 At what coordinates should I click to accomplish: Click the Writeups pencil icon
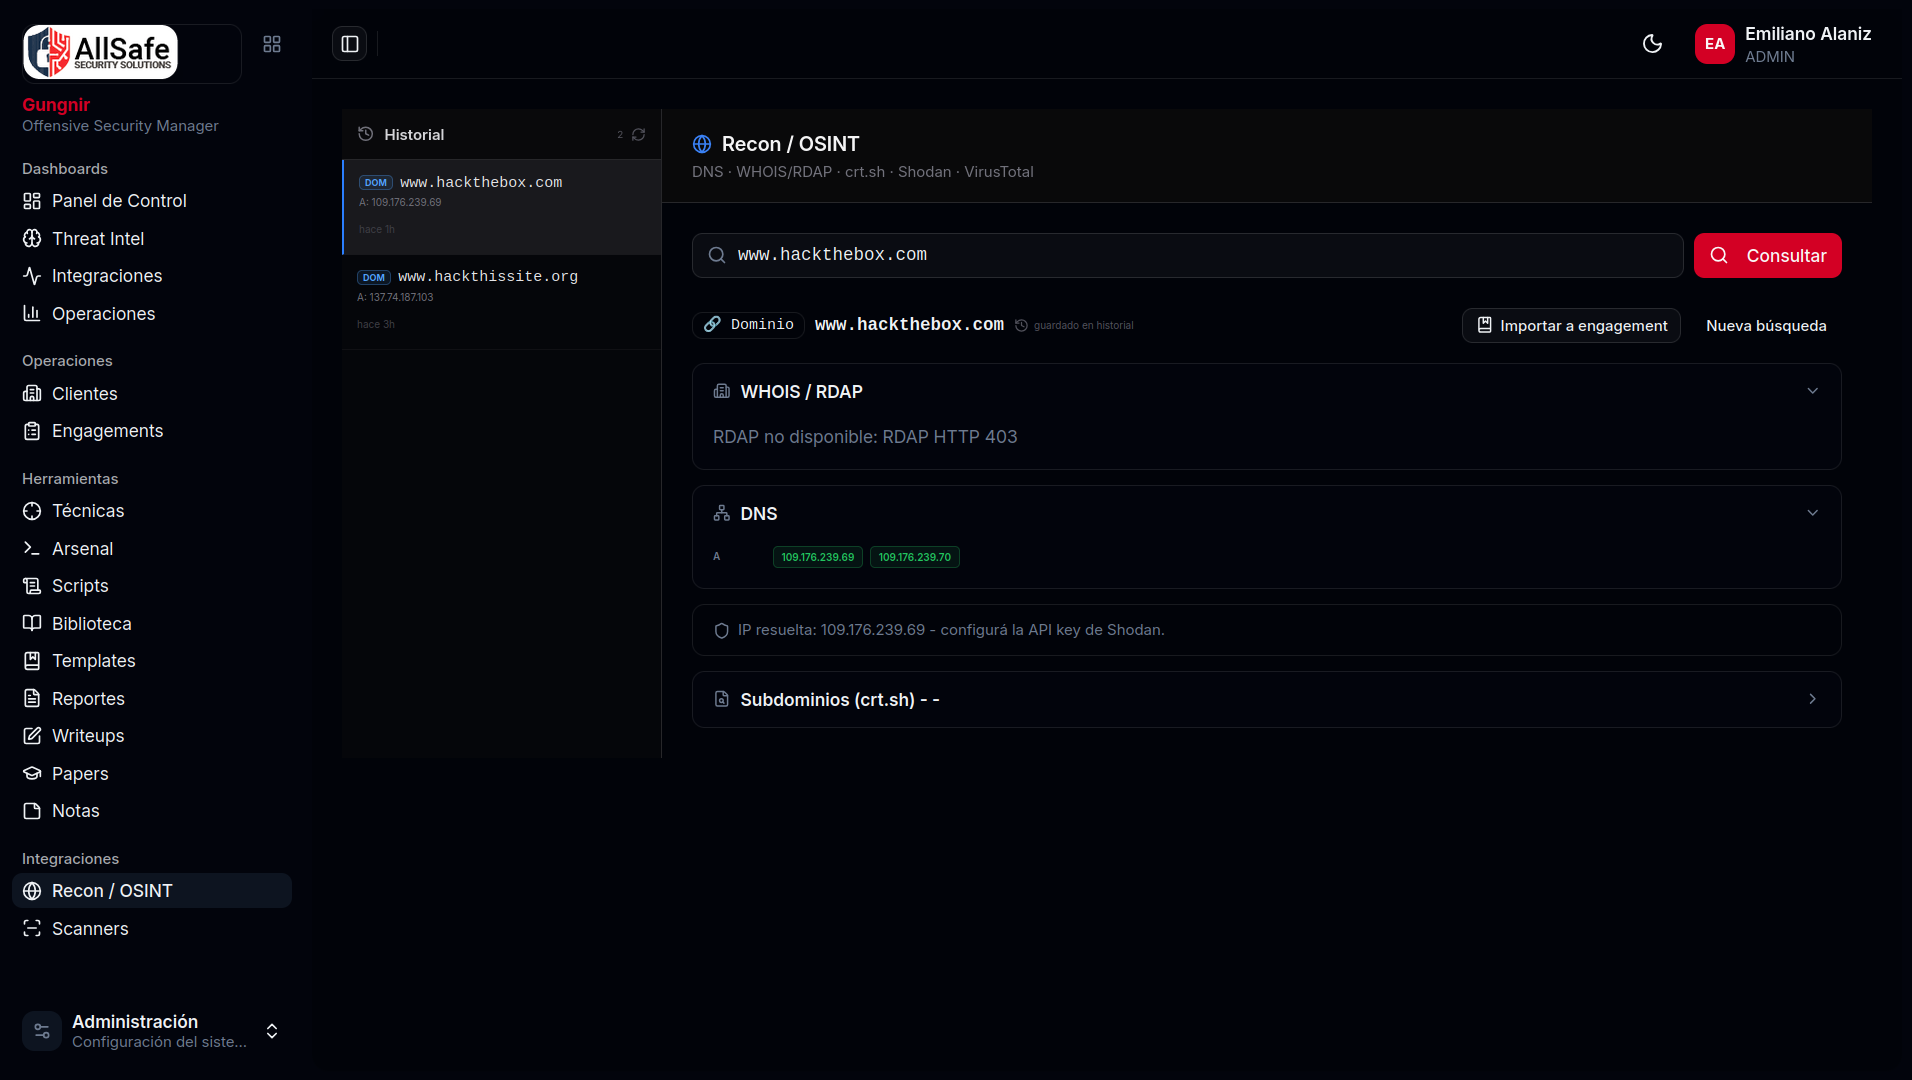[32, 736]
